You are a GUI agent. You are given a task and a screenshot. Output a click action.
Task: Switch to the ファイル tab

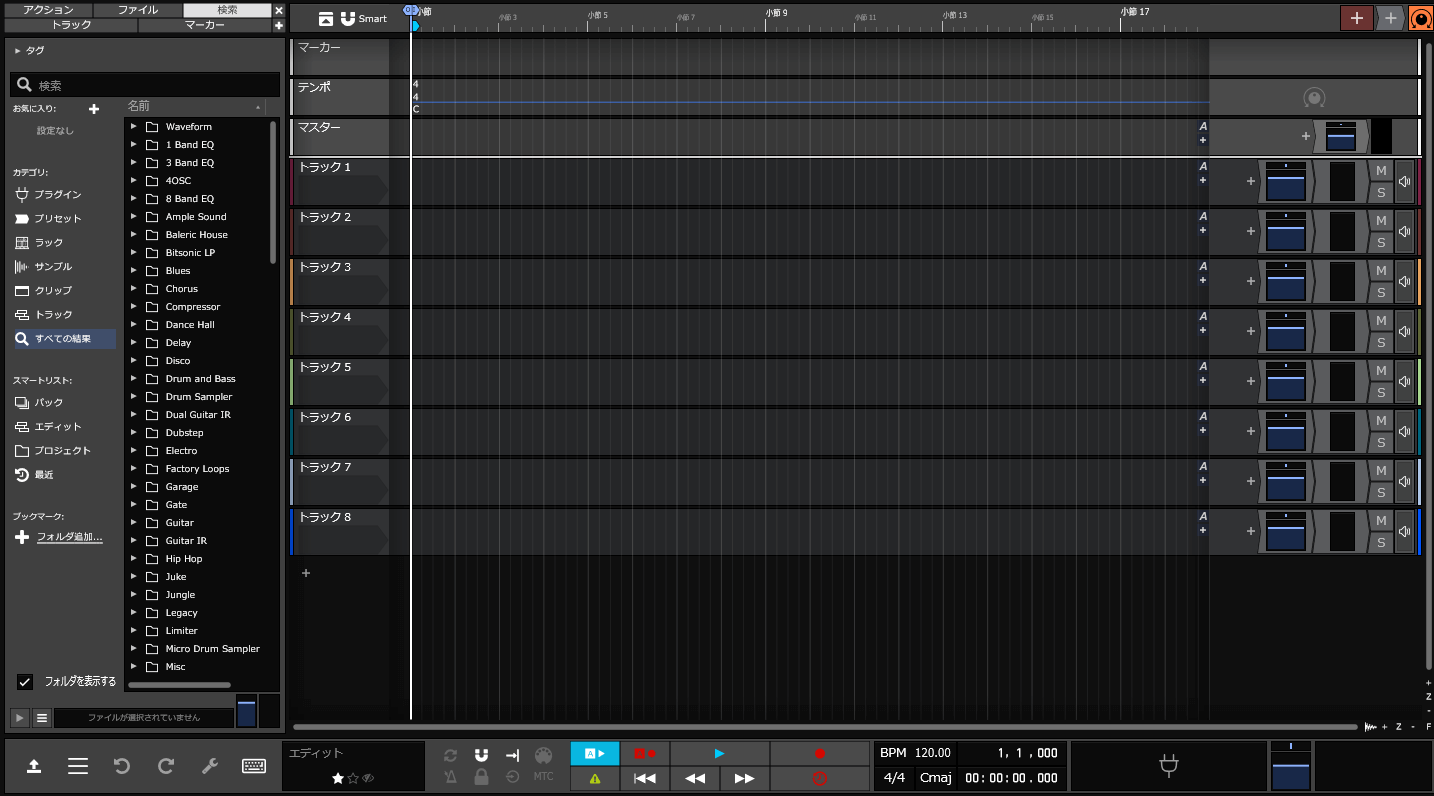coord(137,10)
